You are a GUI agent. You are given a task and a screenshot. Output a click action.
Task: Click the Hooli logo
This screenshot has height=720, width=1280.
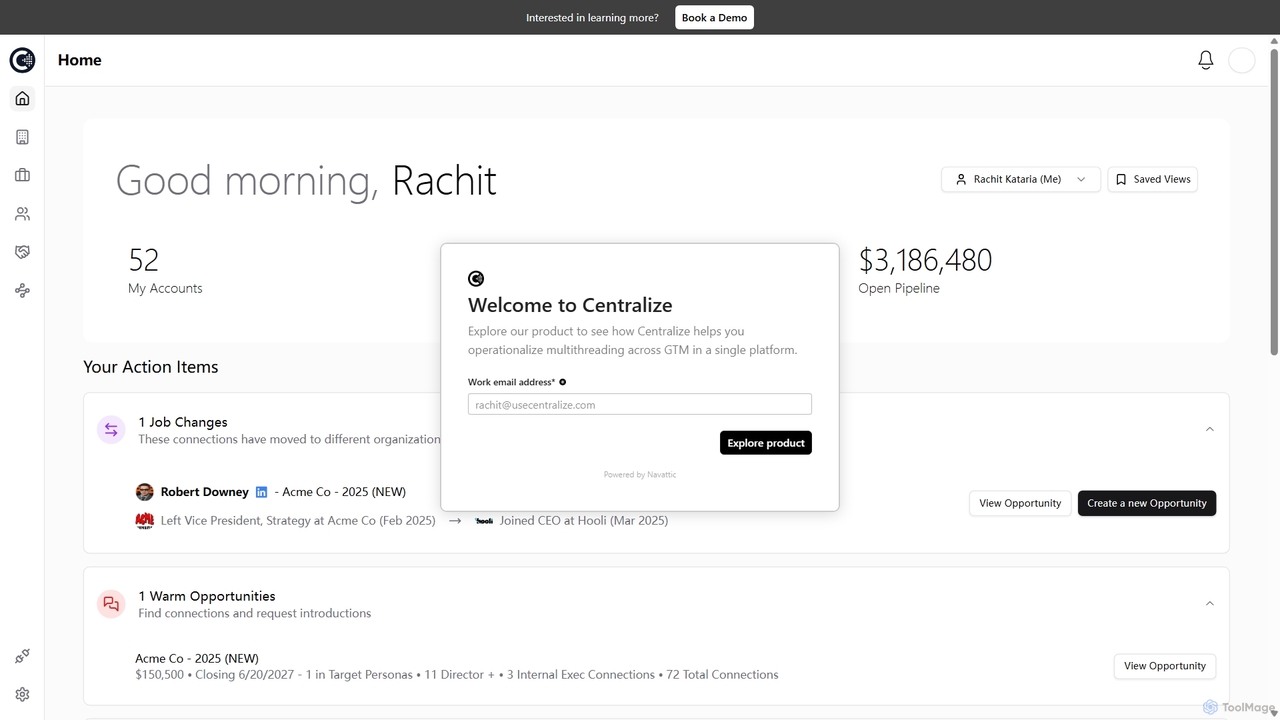tap(484, 520)
